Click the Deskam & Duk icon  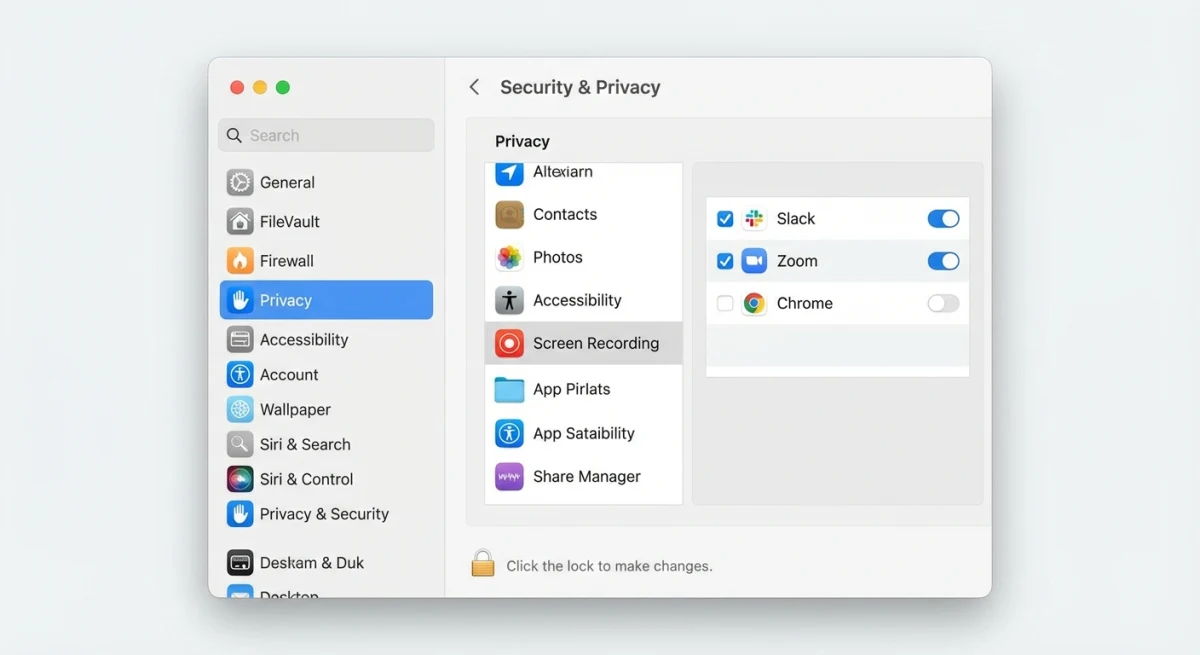240,562
